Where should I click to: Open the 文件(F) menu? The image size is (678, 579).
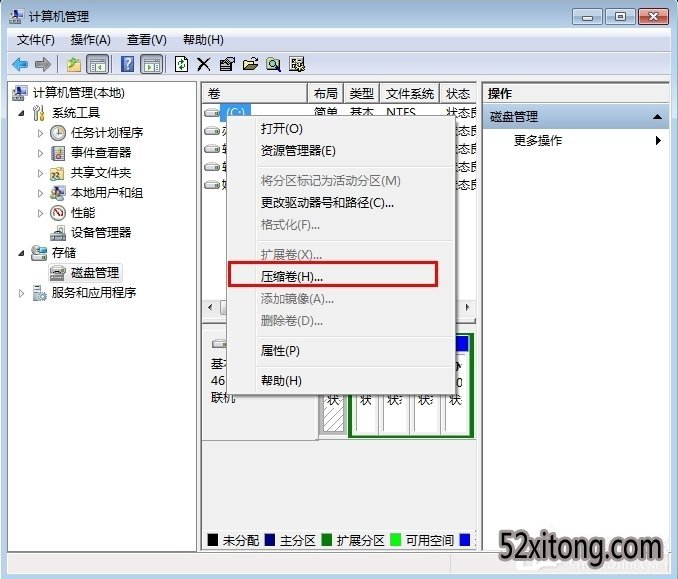(x=35, y=40)
